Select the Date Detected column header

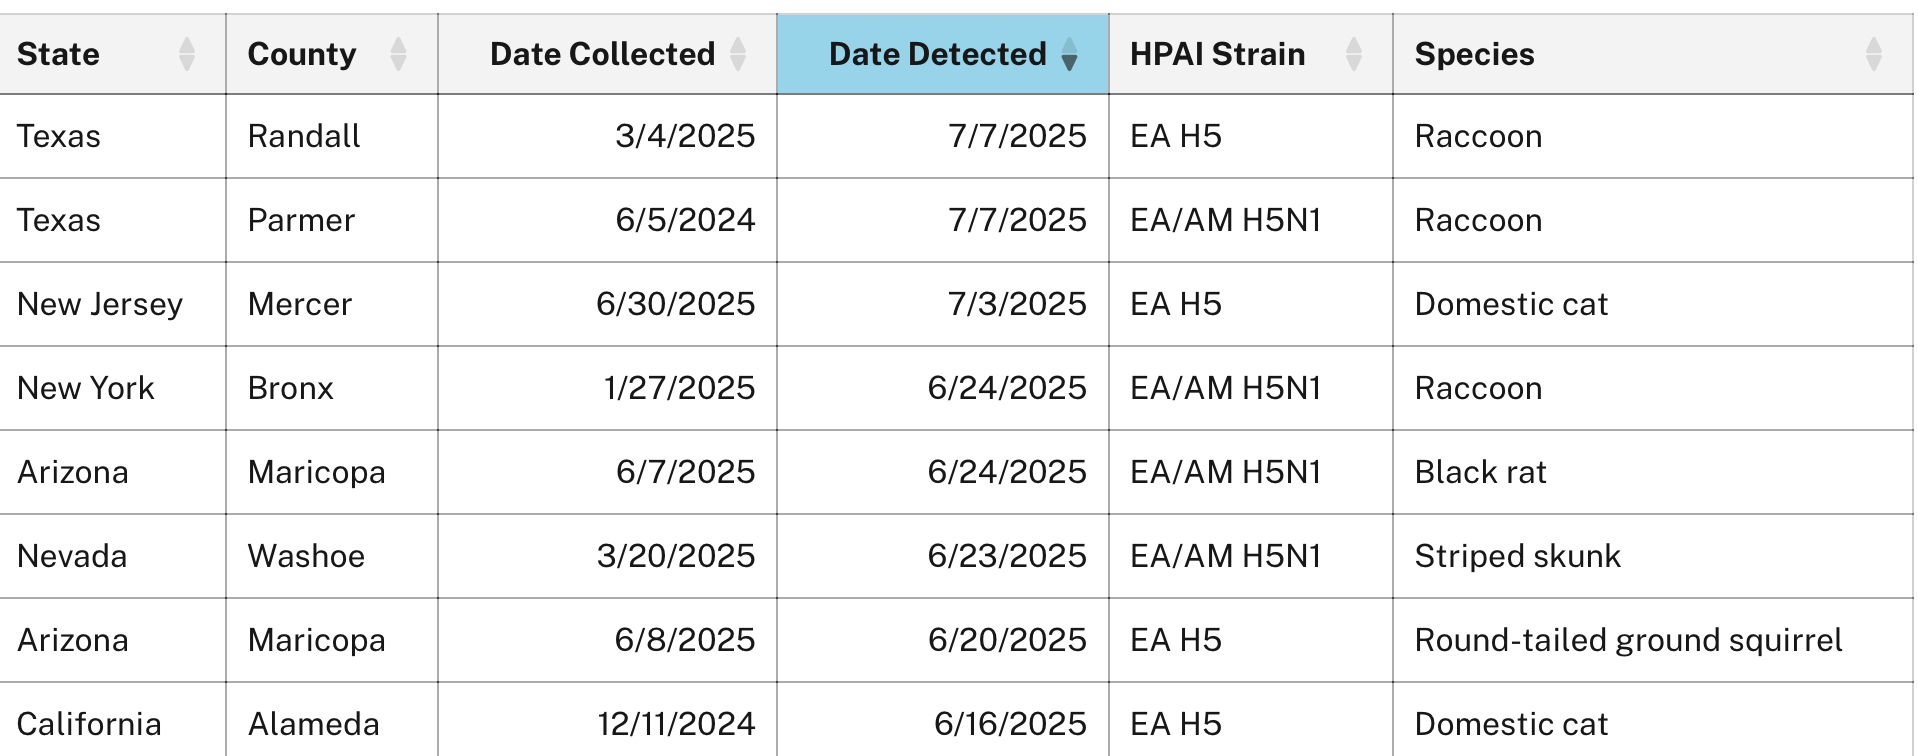pos(937,54)
